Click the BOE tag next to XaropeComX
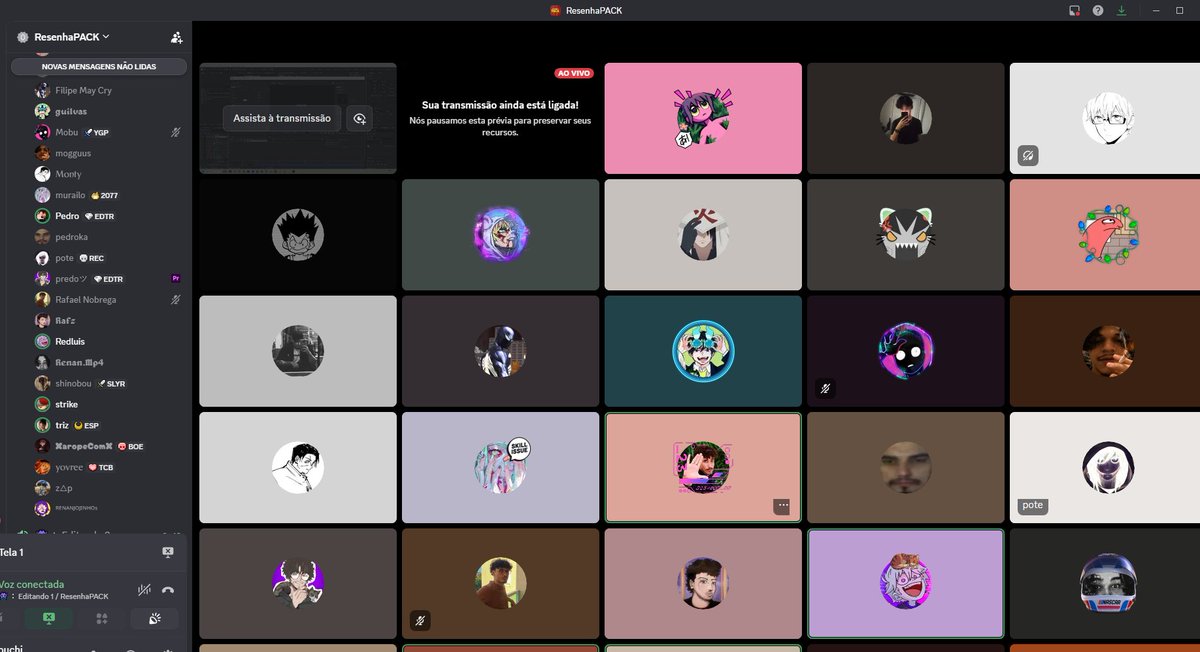 (x=131, y=446)
